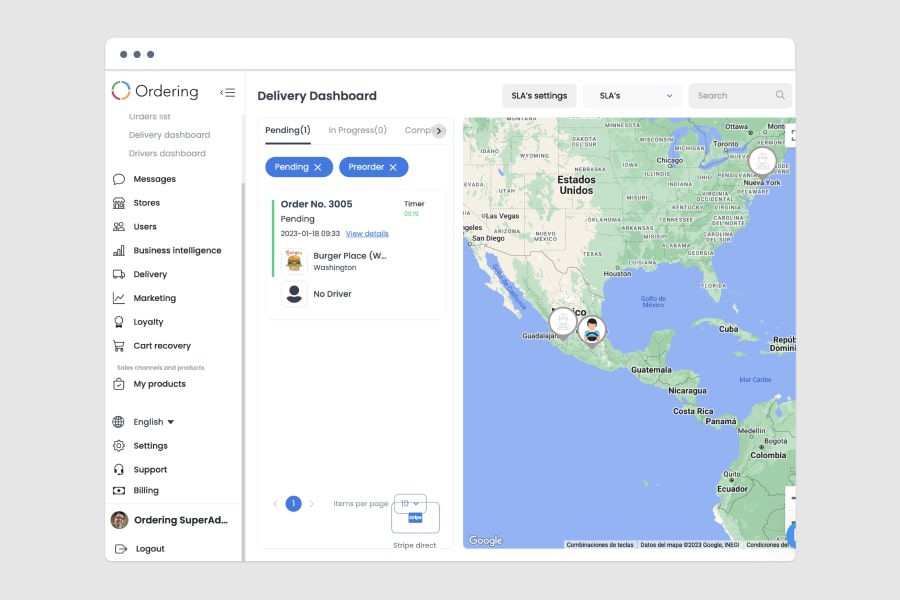Open Business intelligence section

coord(177,250)
